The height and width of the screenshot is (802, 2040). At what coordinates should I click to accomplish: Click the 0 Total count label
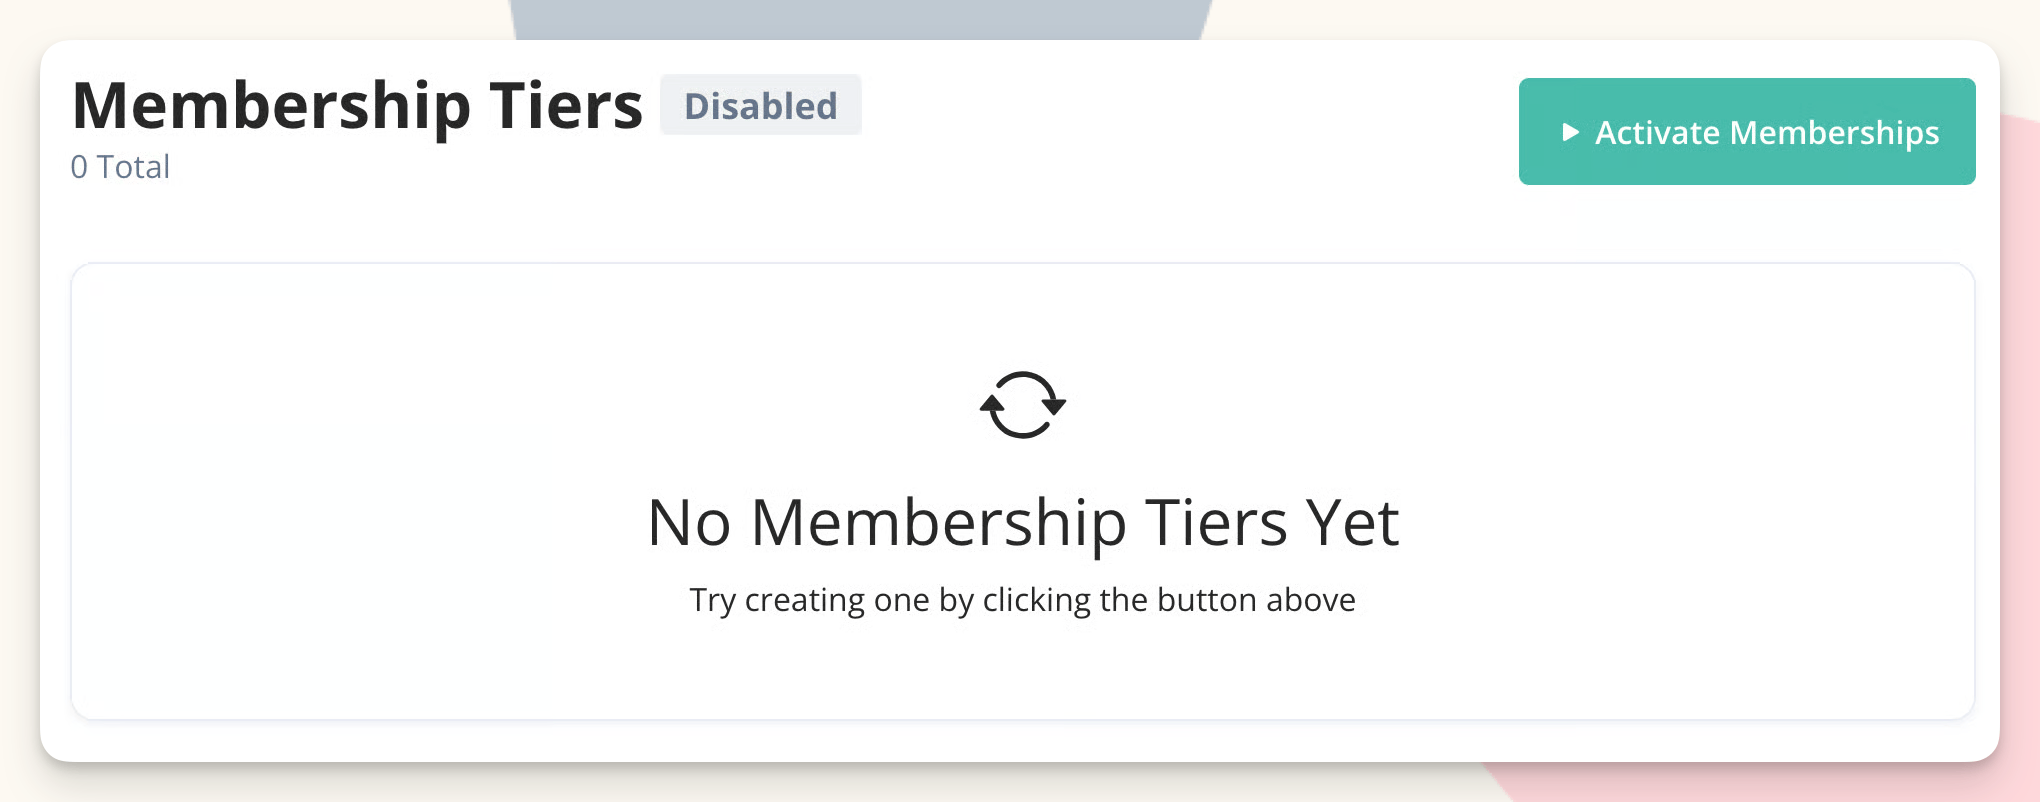tap(120, 167)
